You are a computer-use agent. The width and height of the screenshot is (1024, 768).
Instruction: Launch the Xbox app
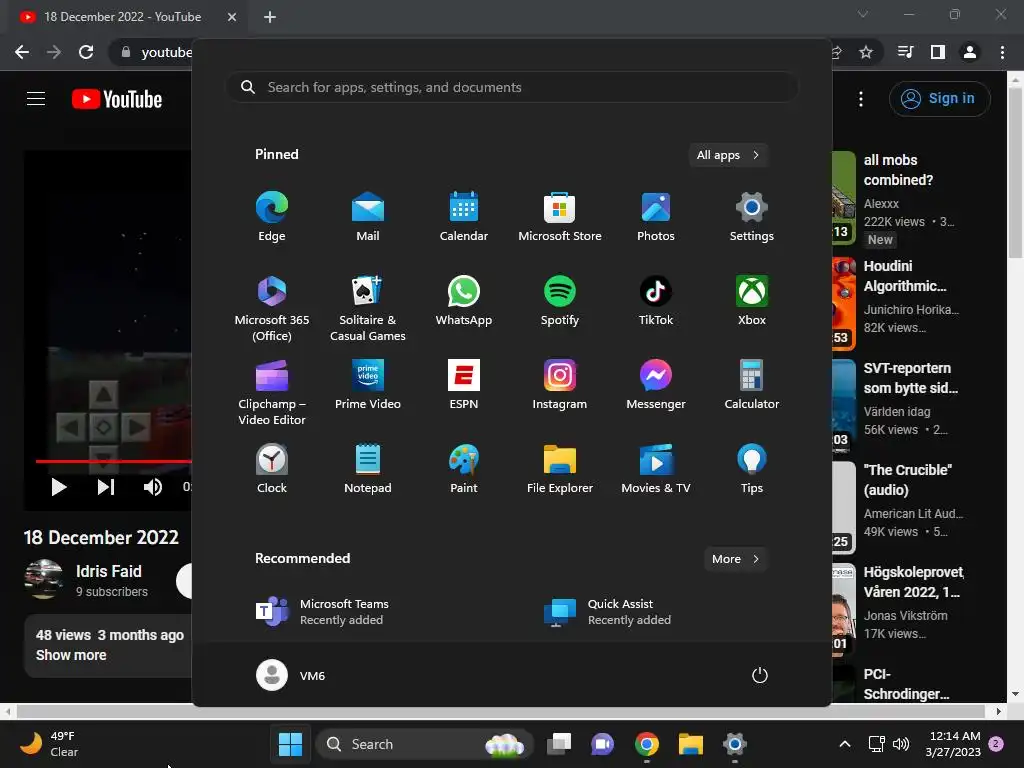point(752,301)
